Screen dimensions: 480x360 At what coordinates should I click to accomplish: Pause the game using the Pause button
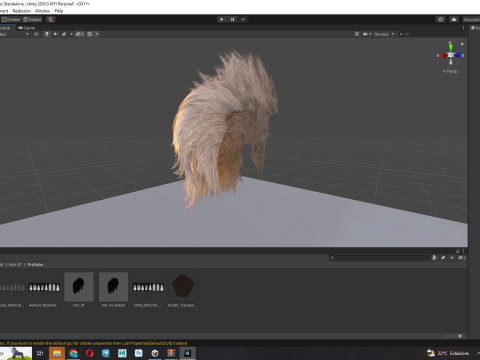point(232,19)
